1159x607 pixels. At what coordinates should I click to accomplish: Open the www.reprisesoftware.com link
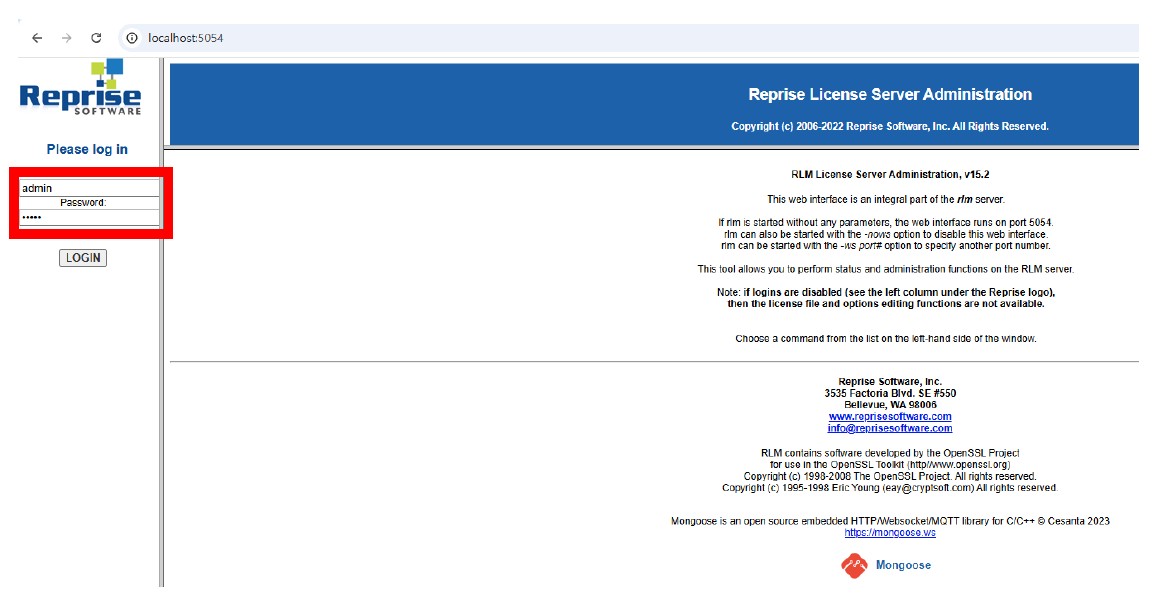(890, 416)
